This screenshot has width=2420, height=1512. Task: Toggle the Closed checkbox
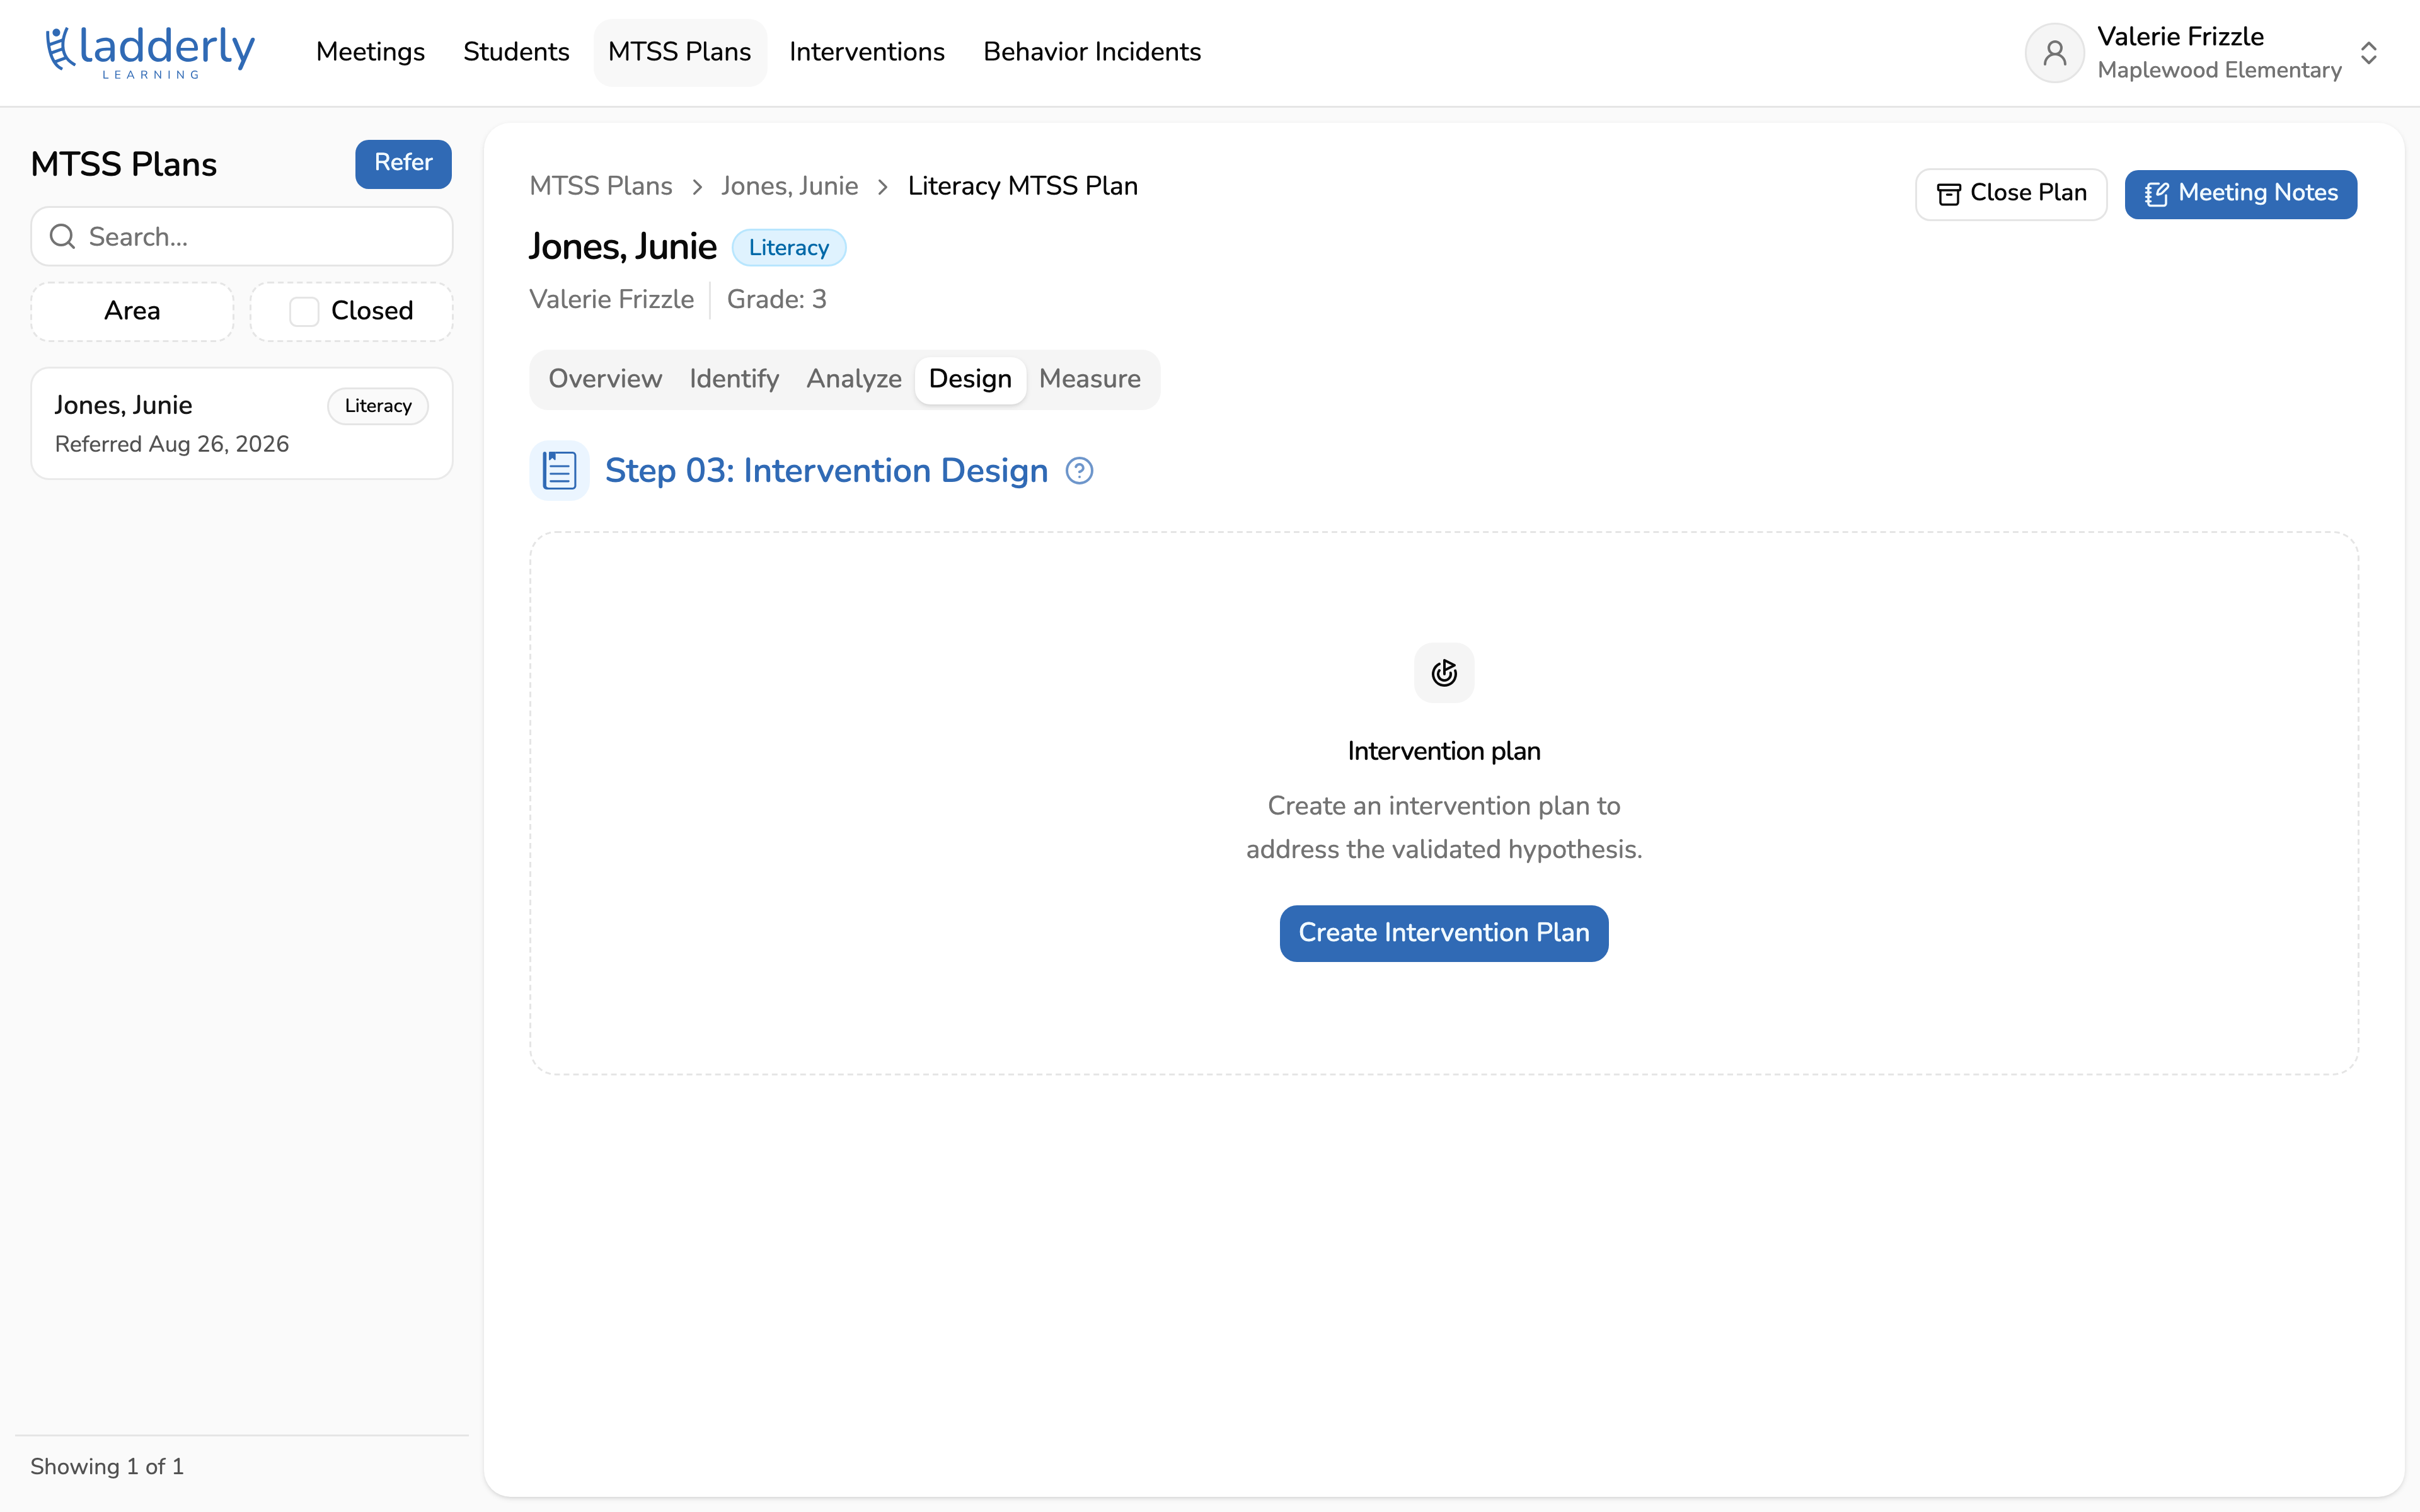304,311
